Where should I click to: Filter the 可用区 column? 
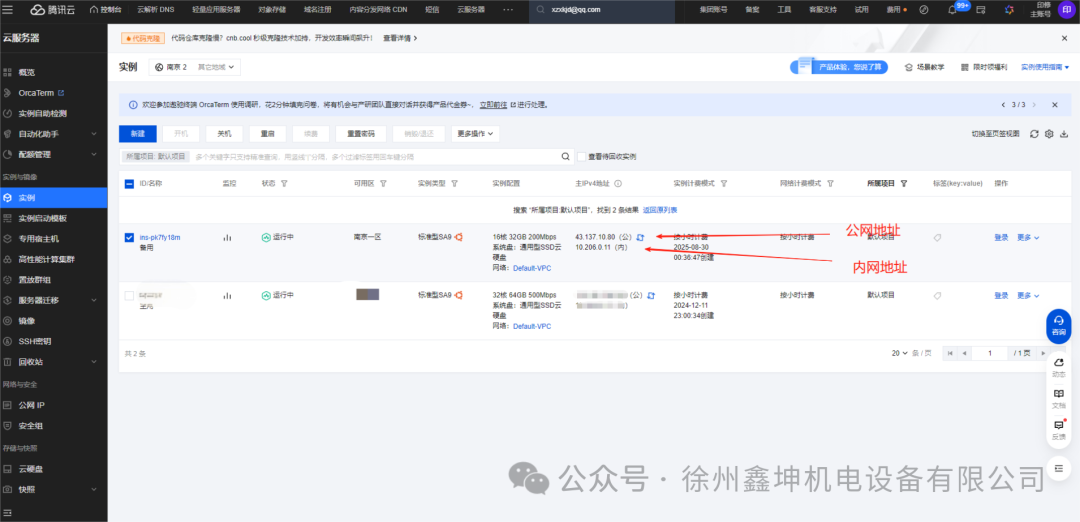click(383, 184)
